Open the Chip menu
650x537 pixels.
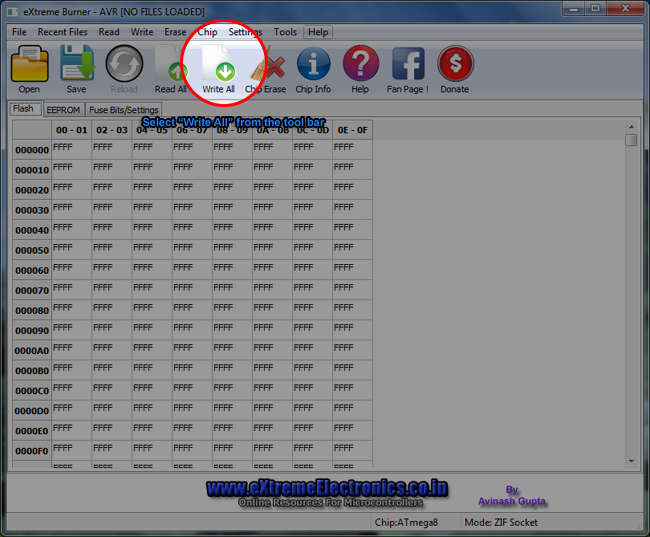207,32
